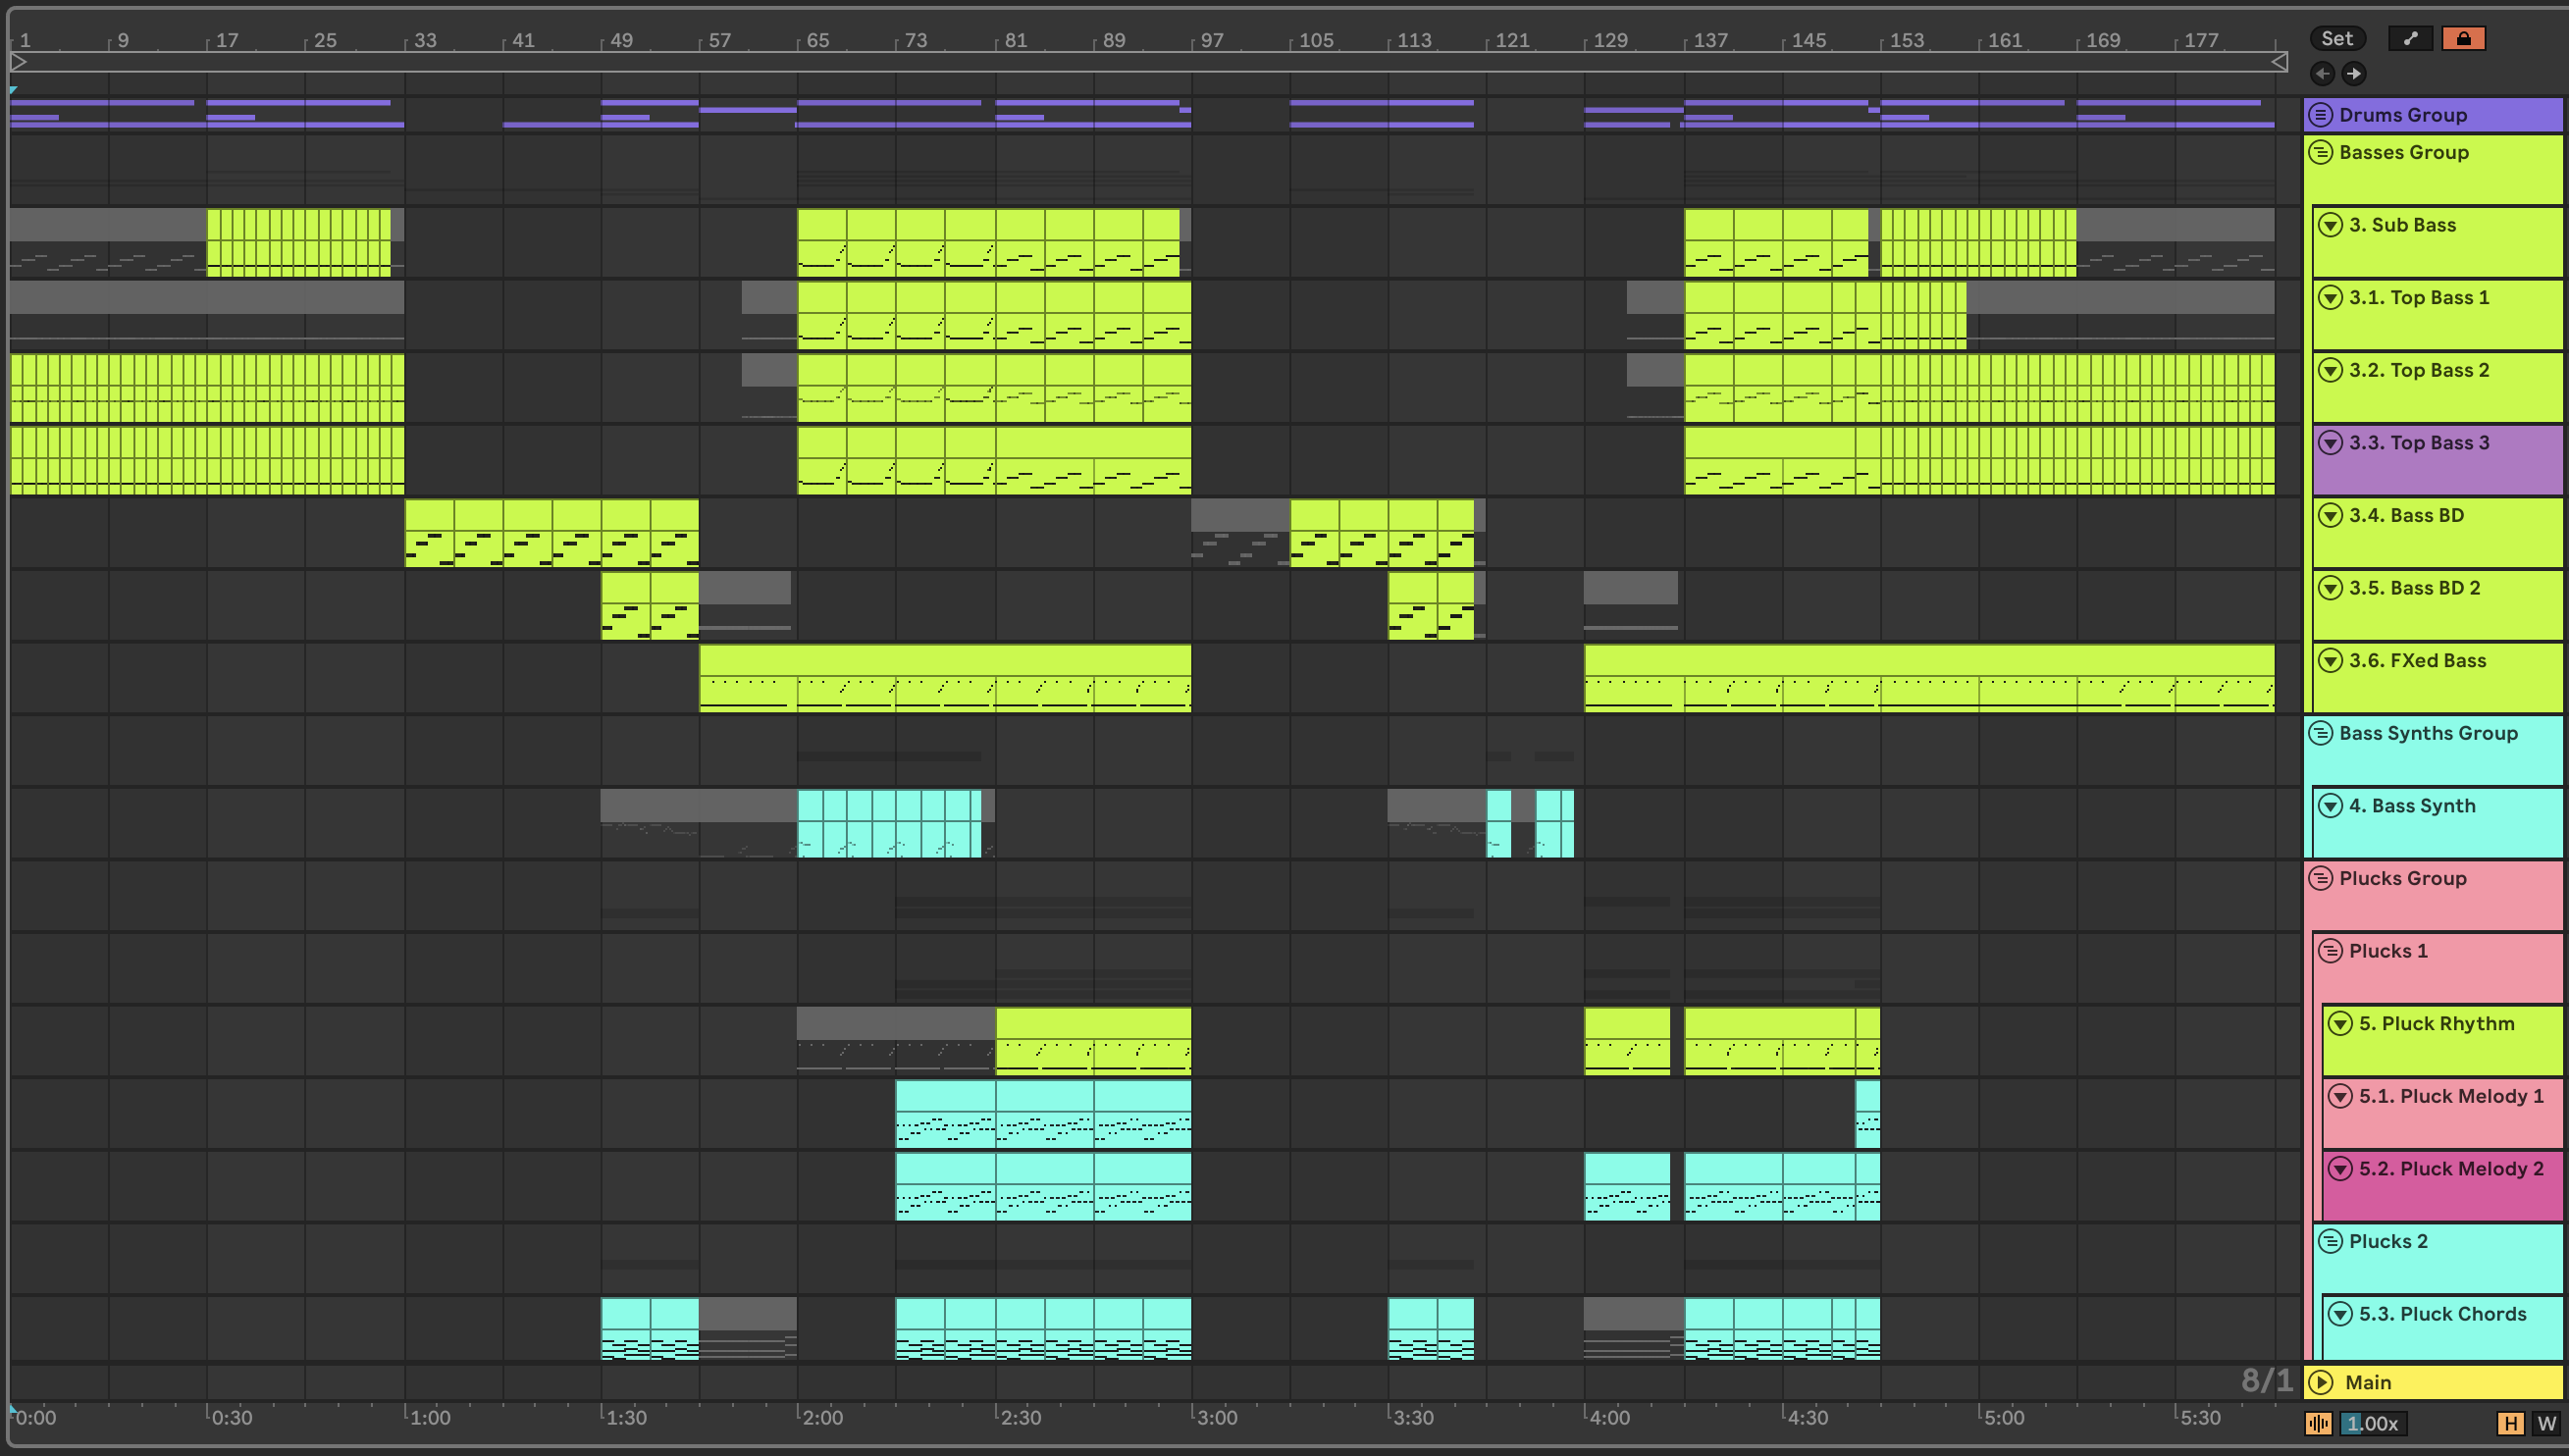This screenshot has height=1456, width=2569.
Task: Jump to the next locator arrow
Action: [2354, 73]
